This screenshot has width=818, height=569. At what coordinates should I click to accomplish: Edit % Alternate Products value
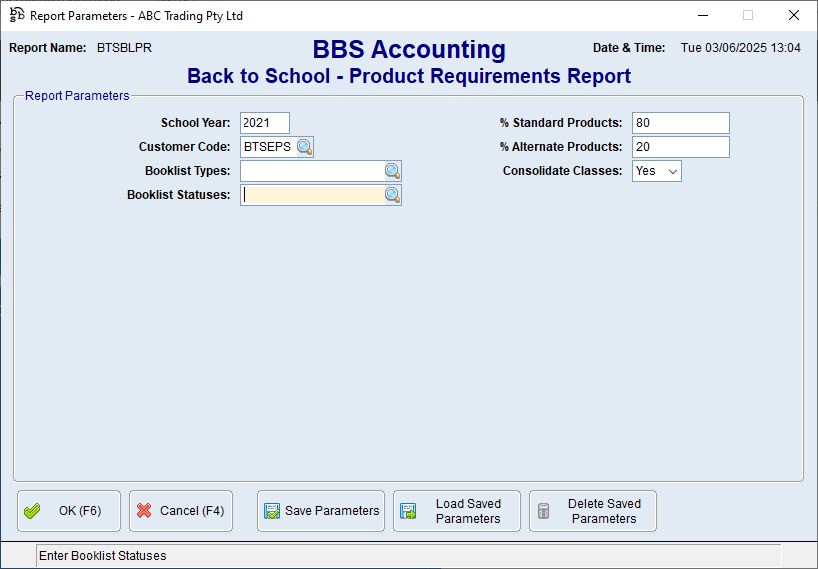681,147
